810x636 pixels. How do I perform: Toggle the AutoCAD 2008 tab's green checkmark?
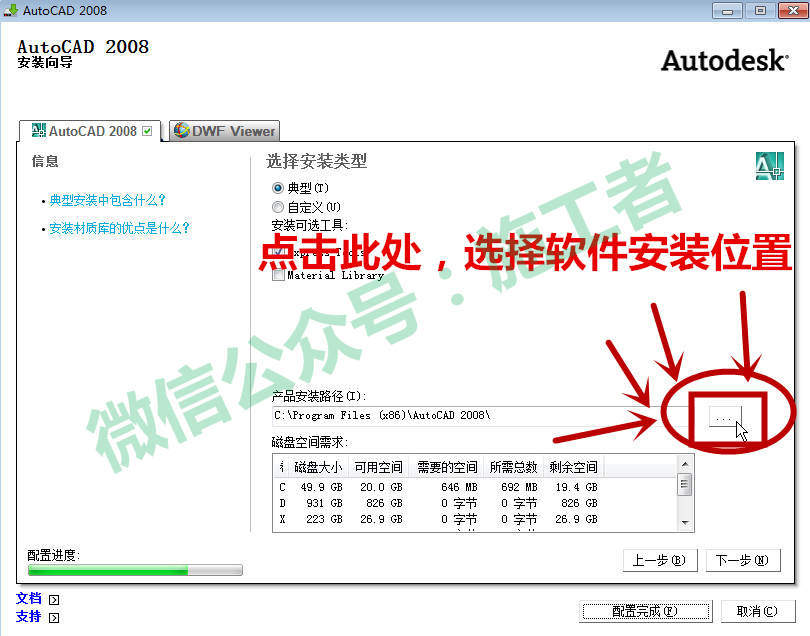(147, 131)
